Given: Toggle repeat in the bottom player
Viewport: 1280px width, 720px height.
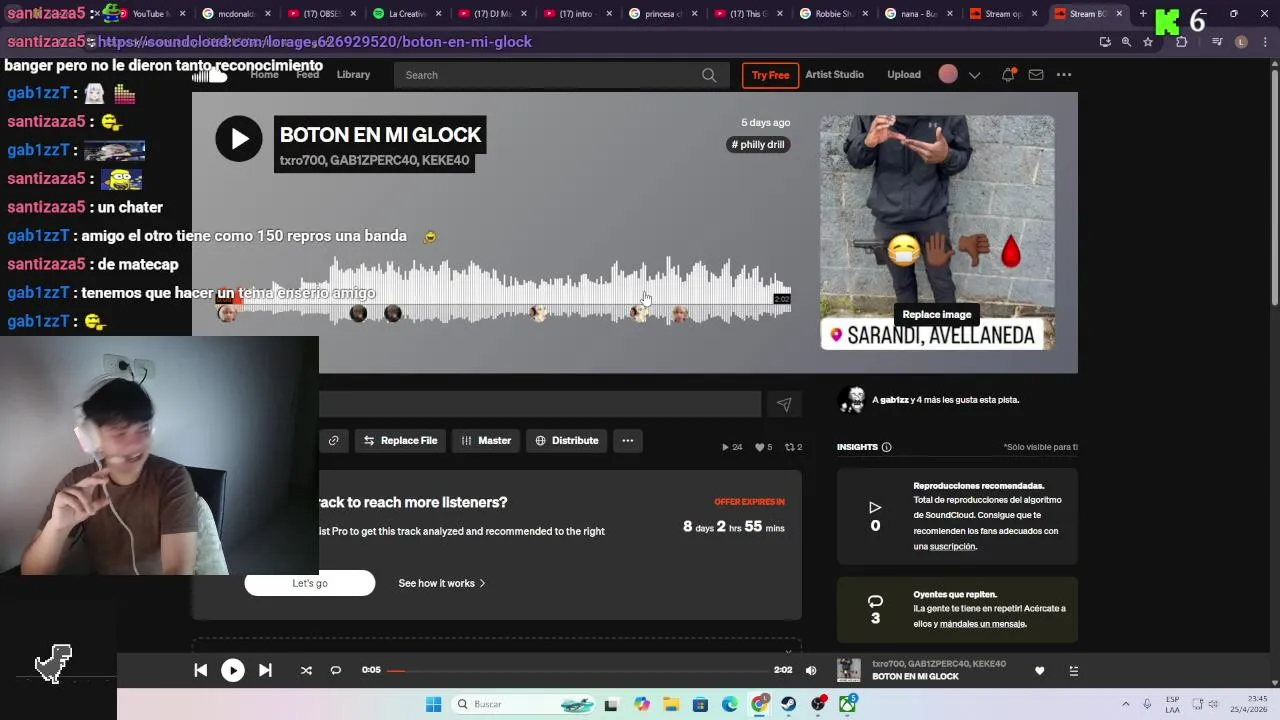Looking at the screenshot, I should [x=336, y=670].
